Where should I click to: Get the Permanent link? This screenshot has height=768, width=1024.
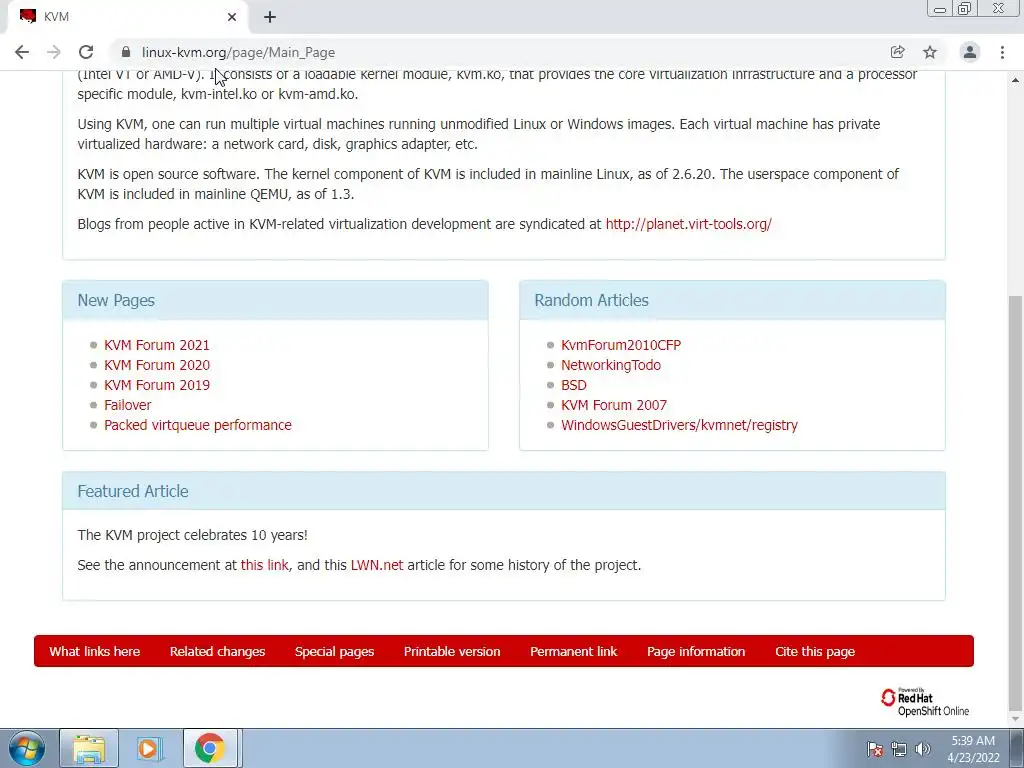pyautogui.click(x=573, y=651)
